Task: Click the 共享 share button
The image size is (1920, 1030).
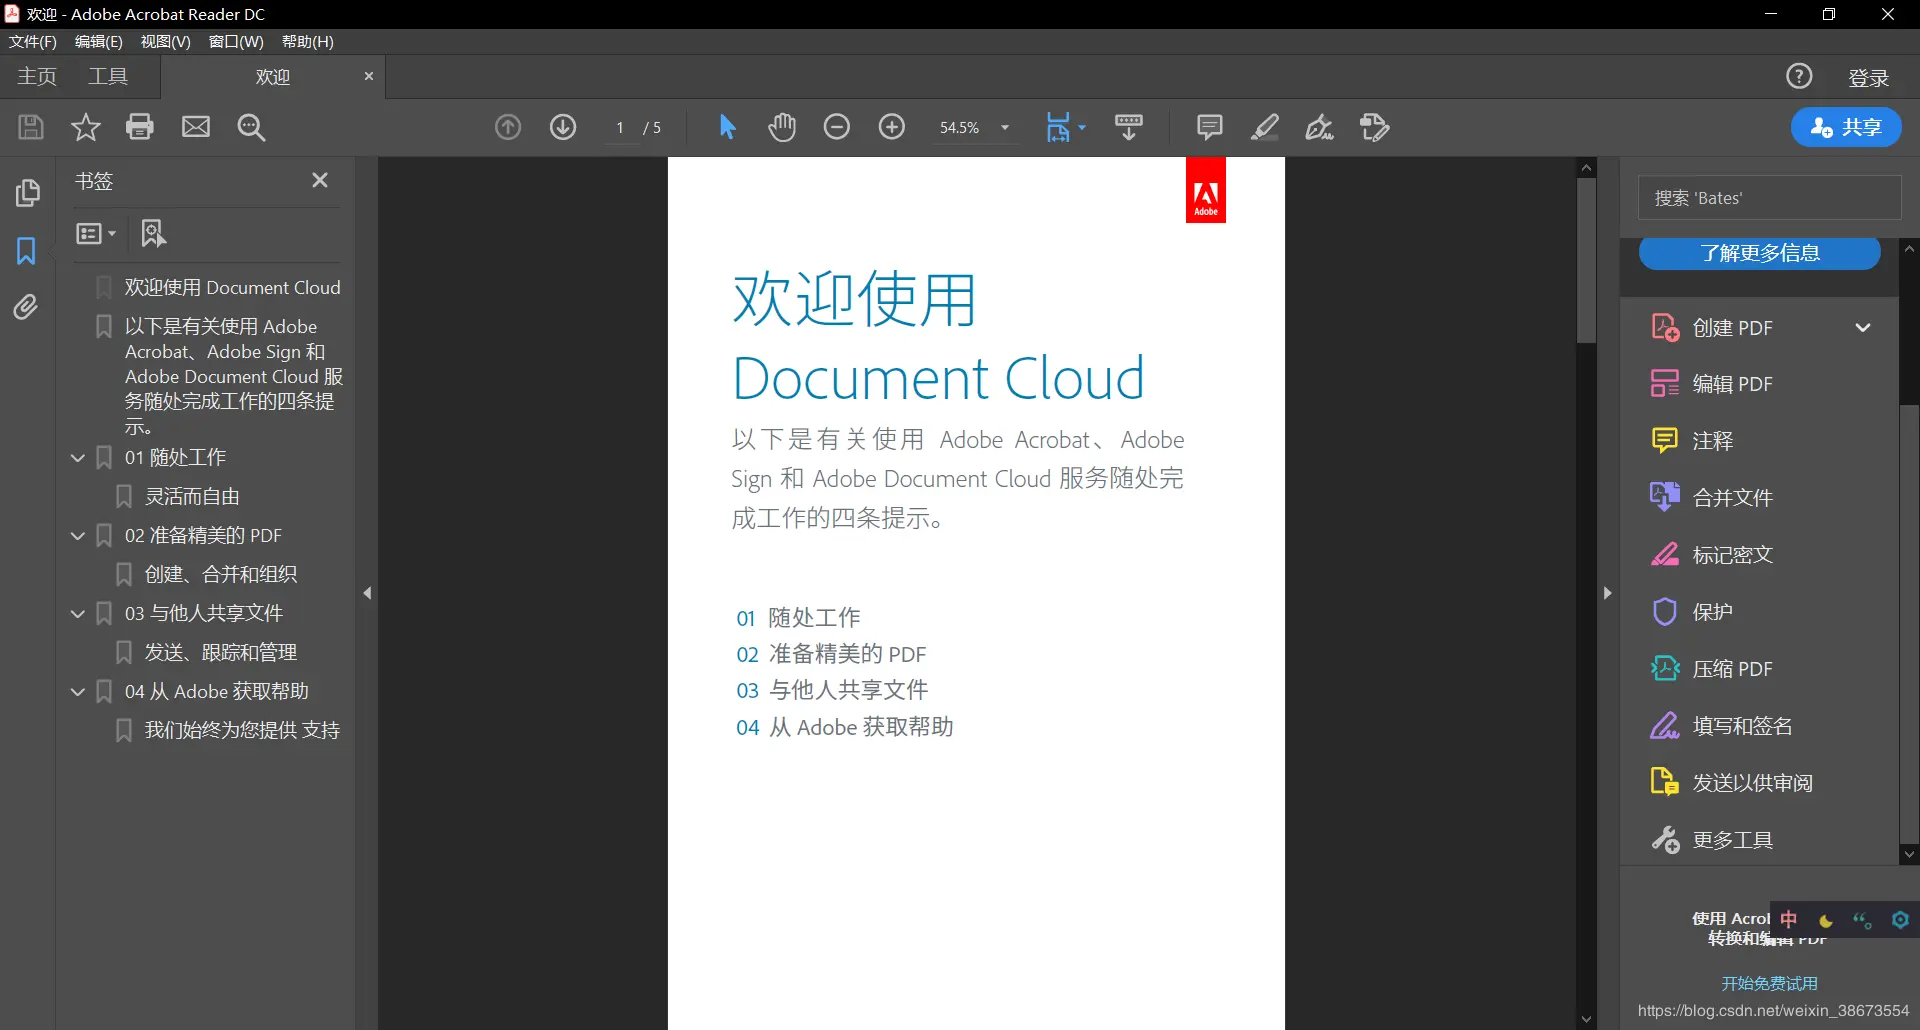Action: pos(1846,127)
